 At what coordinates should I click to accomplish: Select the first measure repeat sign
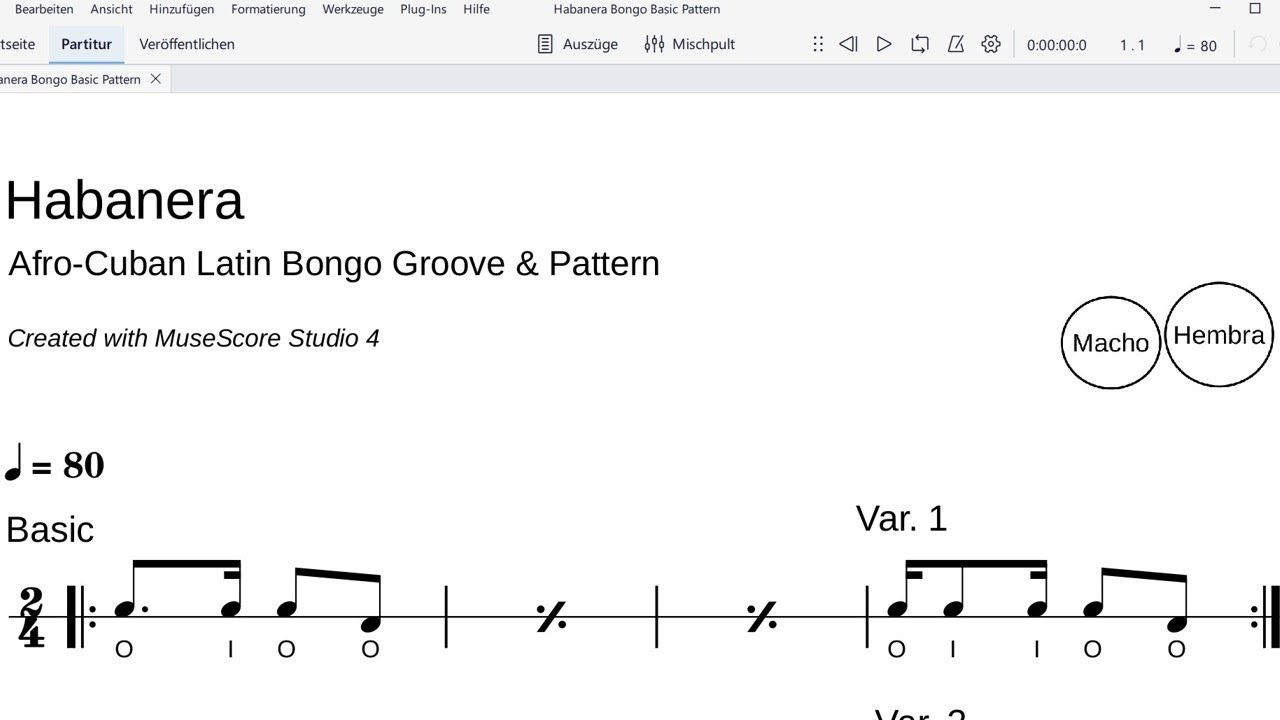551,617
